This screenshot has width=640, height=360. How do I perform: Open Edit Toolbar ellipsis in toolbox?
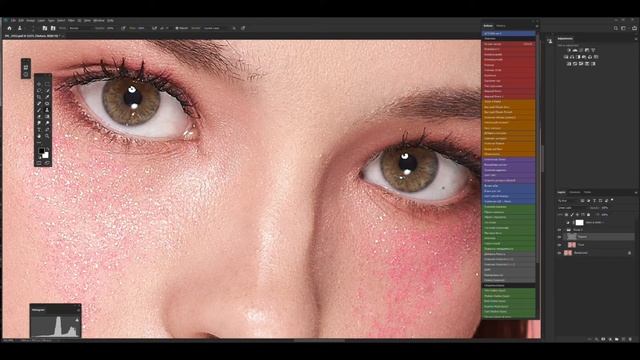pyautogui.click(x=39, y=142)
